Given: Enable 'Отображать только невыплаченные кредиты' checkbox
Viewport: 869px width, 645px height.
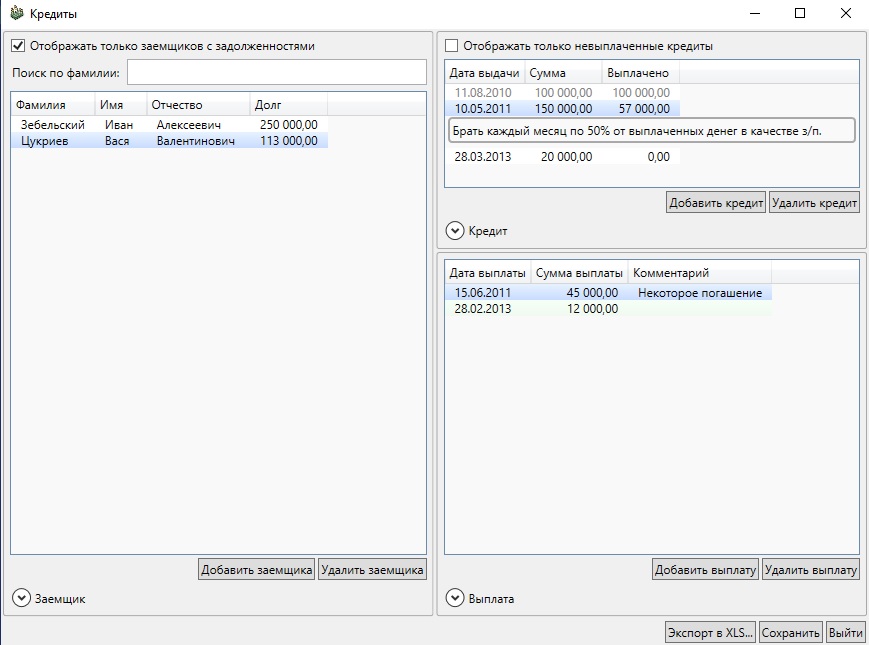Looking at the screenshot, I should tap(452, 45).
